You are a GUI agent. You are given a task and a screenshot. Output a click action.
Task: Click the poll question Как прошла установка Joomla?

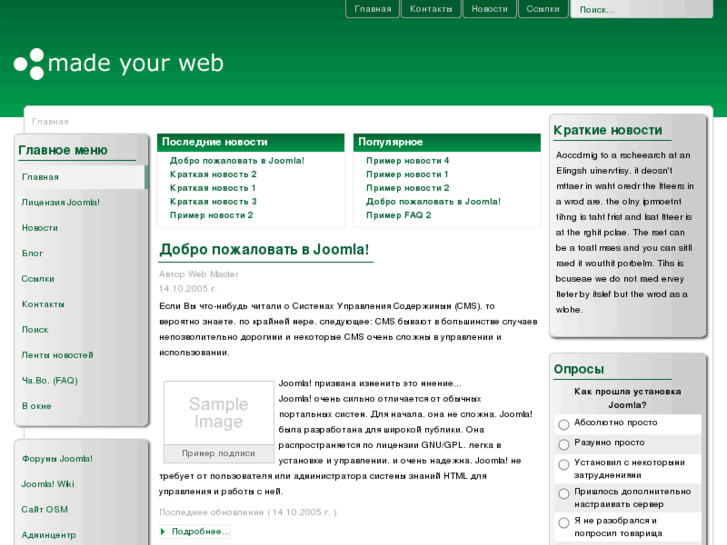click(627, 398)
